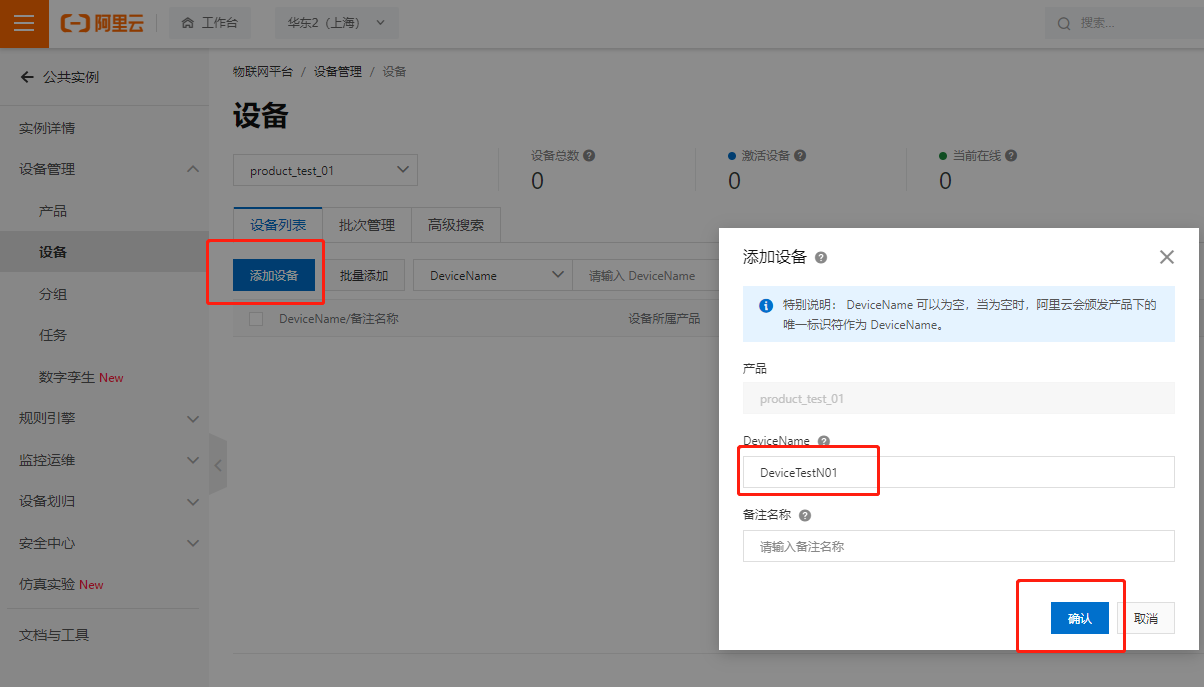Open 任务 in the sidebar
Screen dimensions: 1204x687
pyautogui.click(x=53, y=335)
